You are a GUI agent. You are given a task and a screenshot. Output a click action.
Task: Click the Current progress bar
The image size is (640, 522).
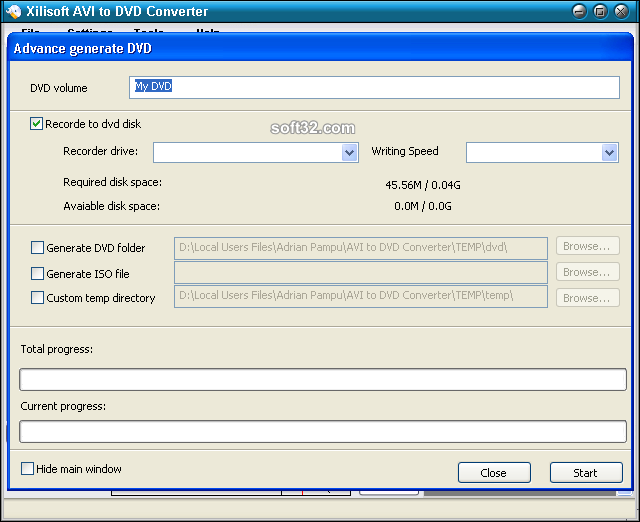pyautogui.click(x=323, y=431)
